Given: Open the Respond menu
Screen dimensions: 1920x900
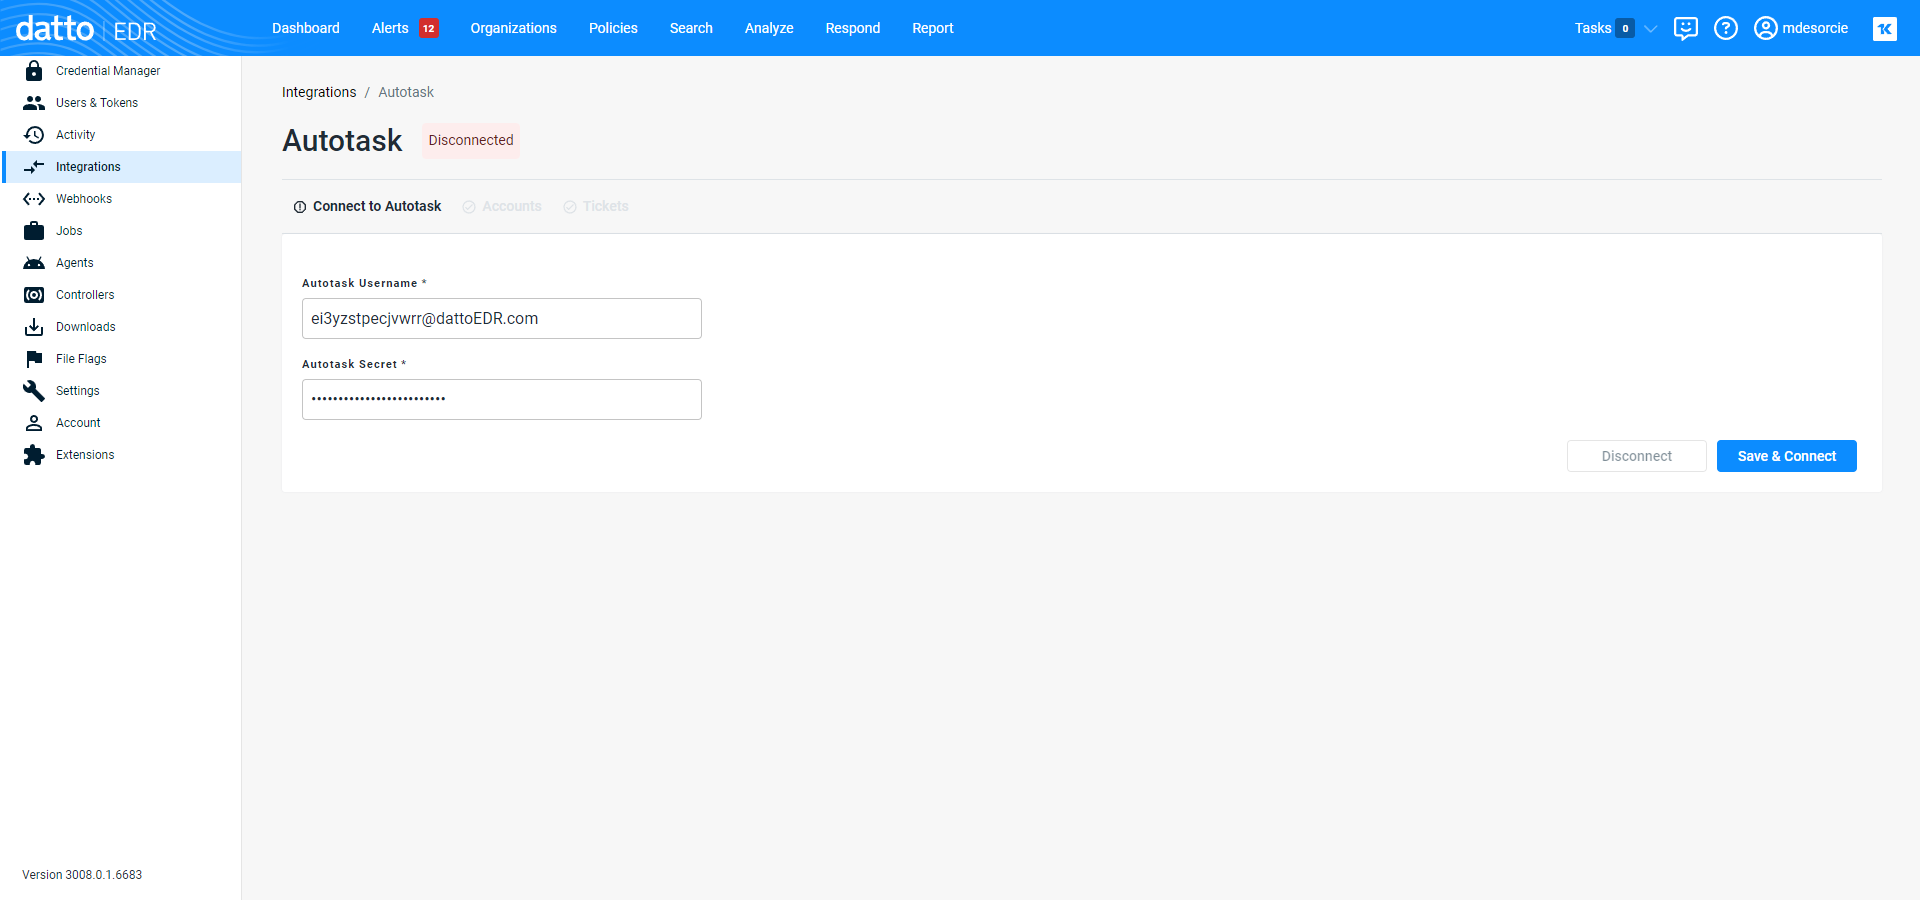Looking at the screenshot, I should [x=853, y=28].
